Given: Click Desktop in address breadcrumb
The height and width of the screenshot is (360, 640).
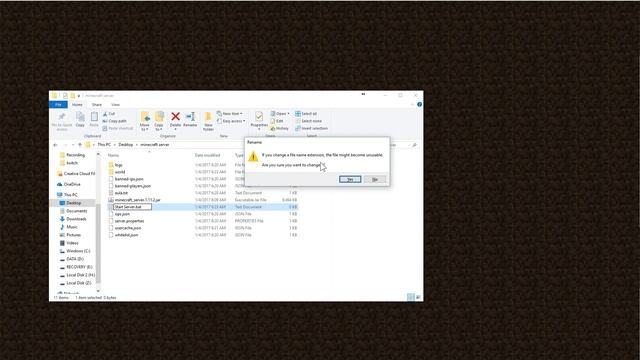Looking at the screenshot, I should 126,145.
